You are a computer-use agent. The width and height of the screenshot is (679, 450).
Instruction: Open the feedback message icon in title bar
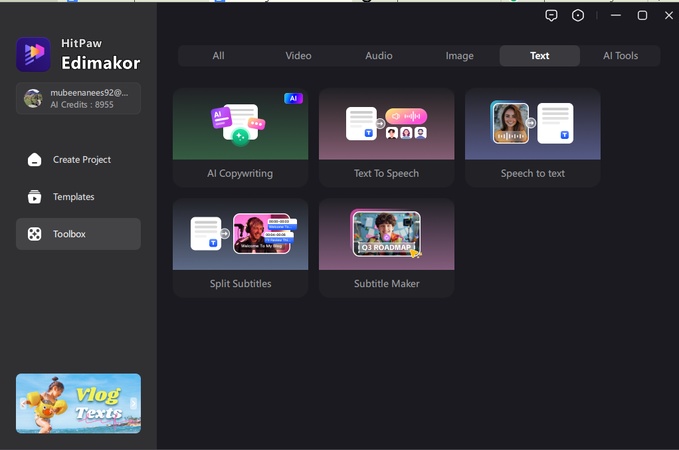pos(551,15)
